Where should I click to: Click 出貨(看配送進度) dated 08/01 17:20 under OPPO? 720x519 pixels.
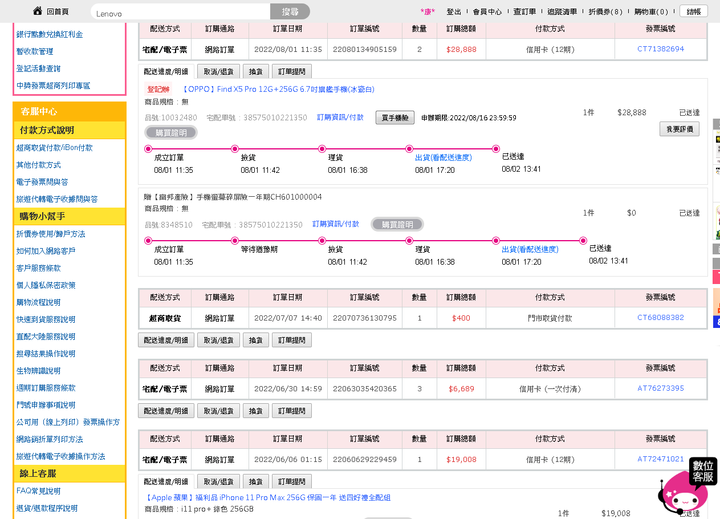[x=444, y=158]
